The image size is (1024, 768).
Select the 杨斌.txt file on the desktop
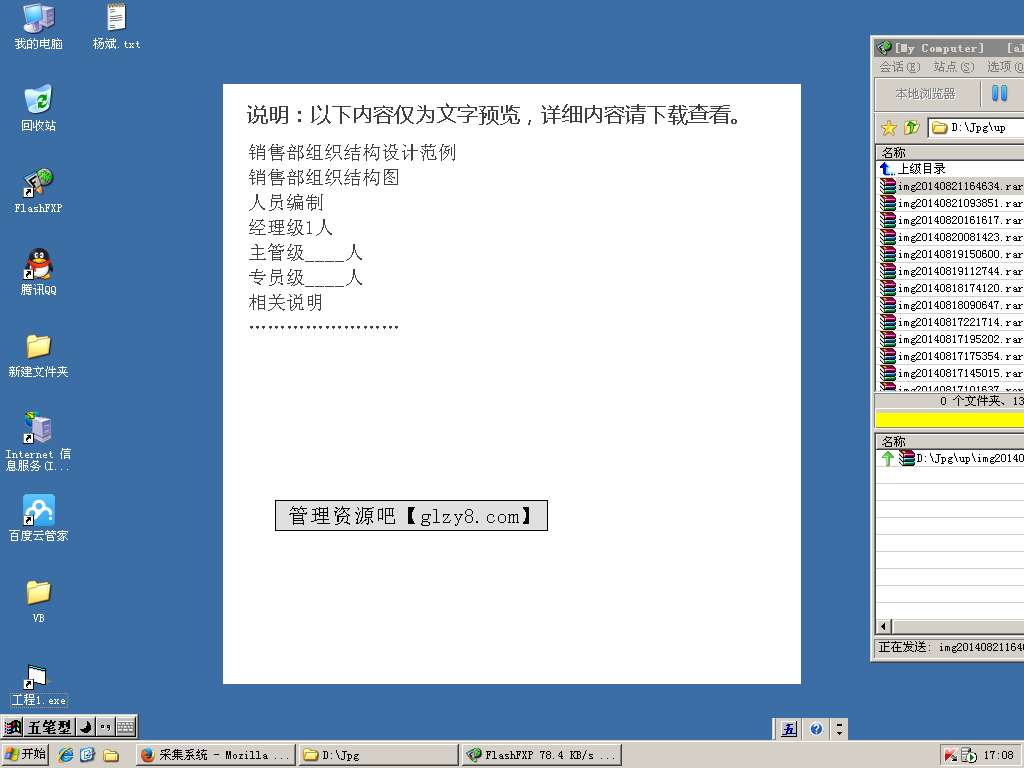pos(116,26)
